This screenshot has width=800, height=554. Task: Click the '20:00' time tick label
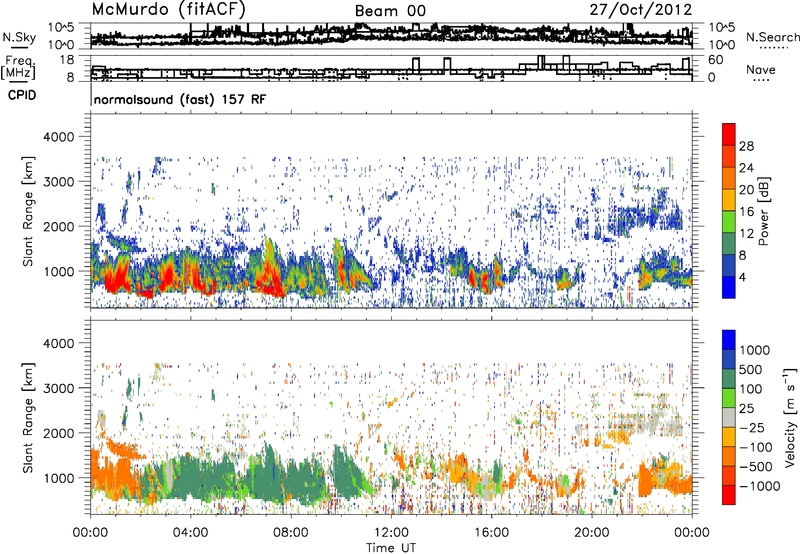591,533
